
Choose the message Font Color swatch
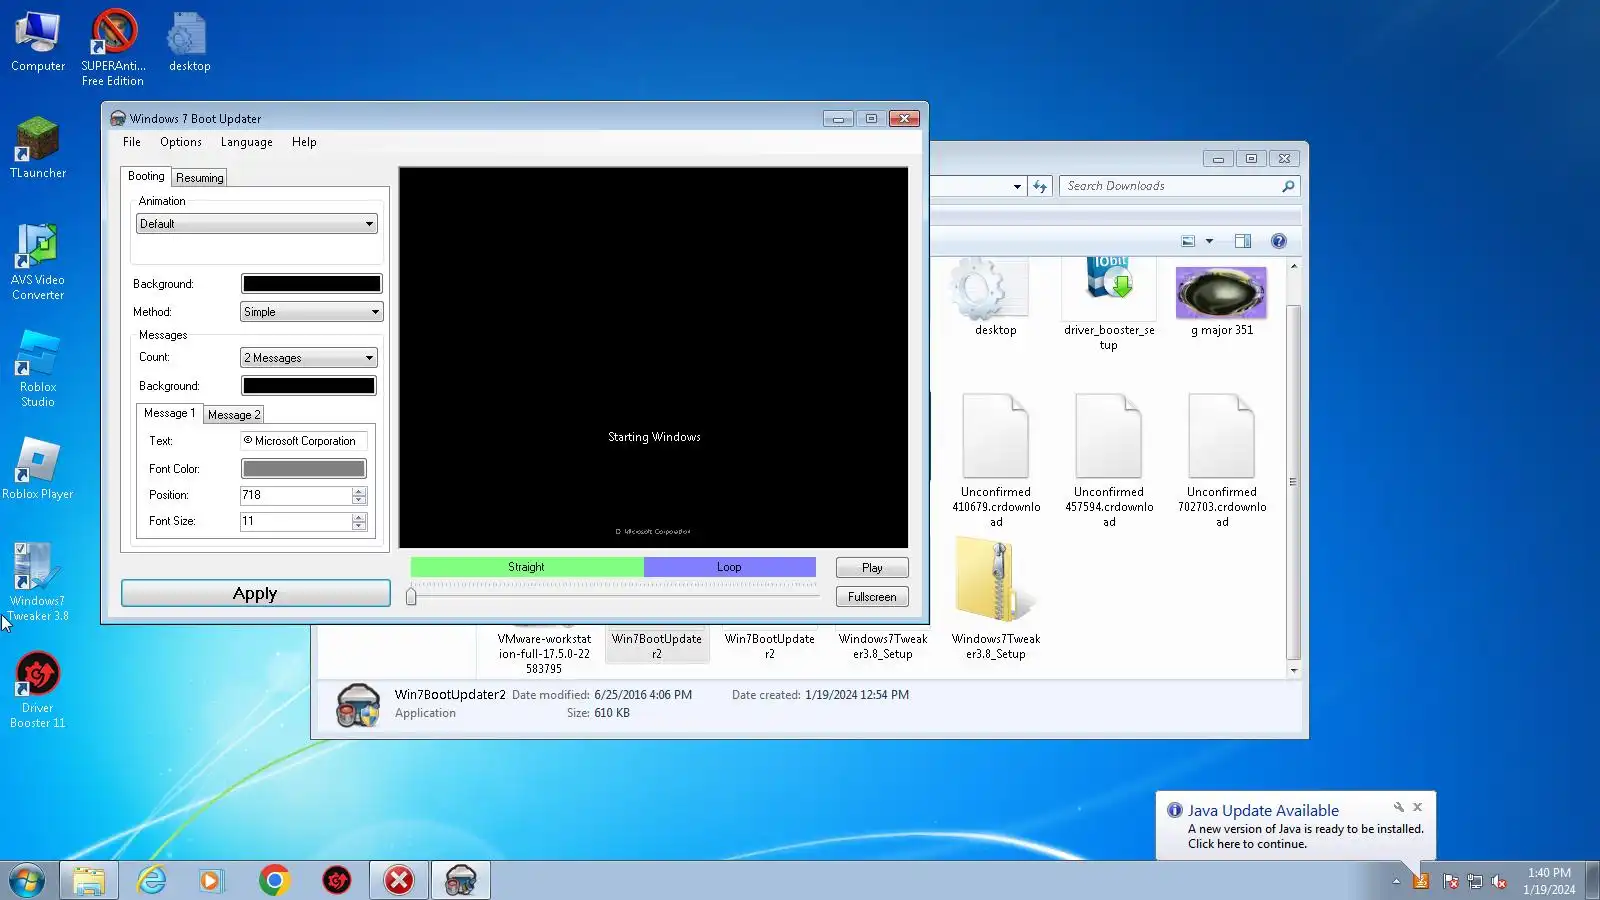click(x=303, y=469)
